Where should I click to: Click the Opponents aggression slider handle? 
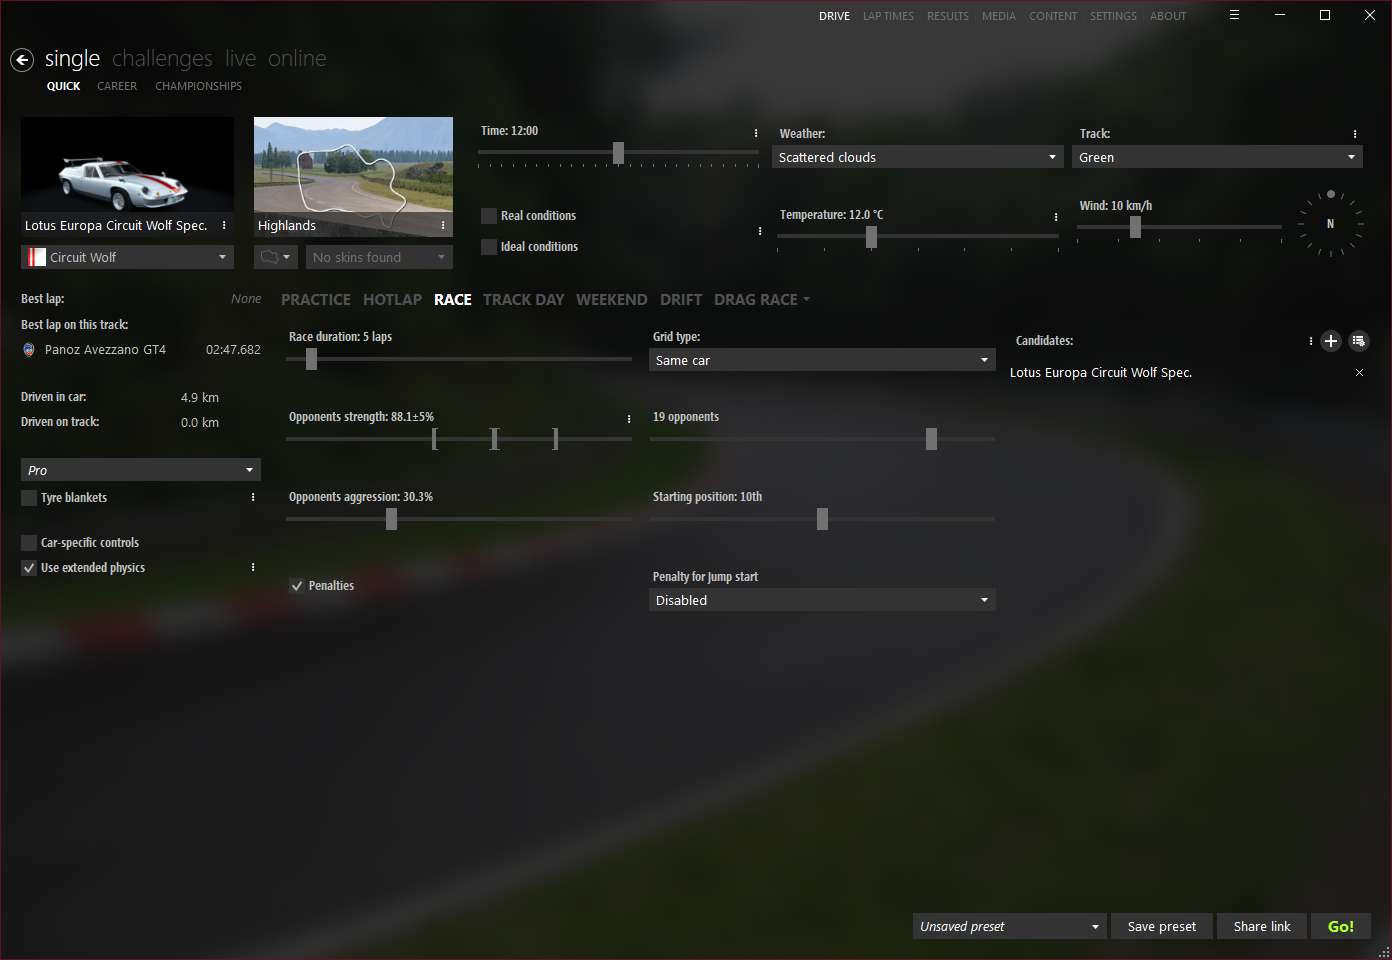pos(391,519)
